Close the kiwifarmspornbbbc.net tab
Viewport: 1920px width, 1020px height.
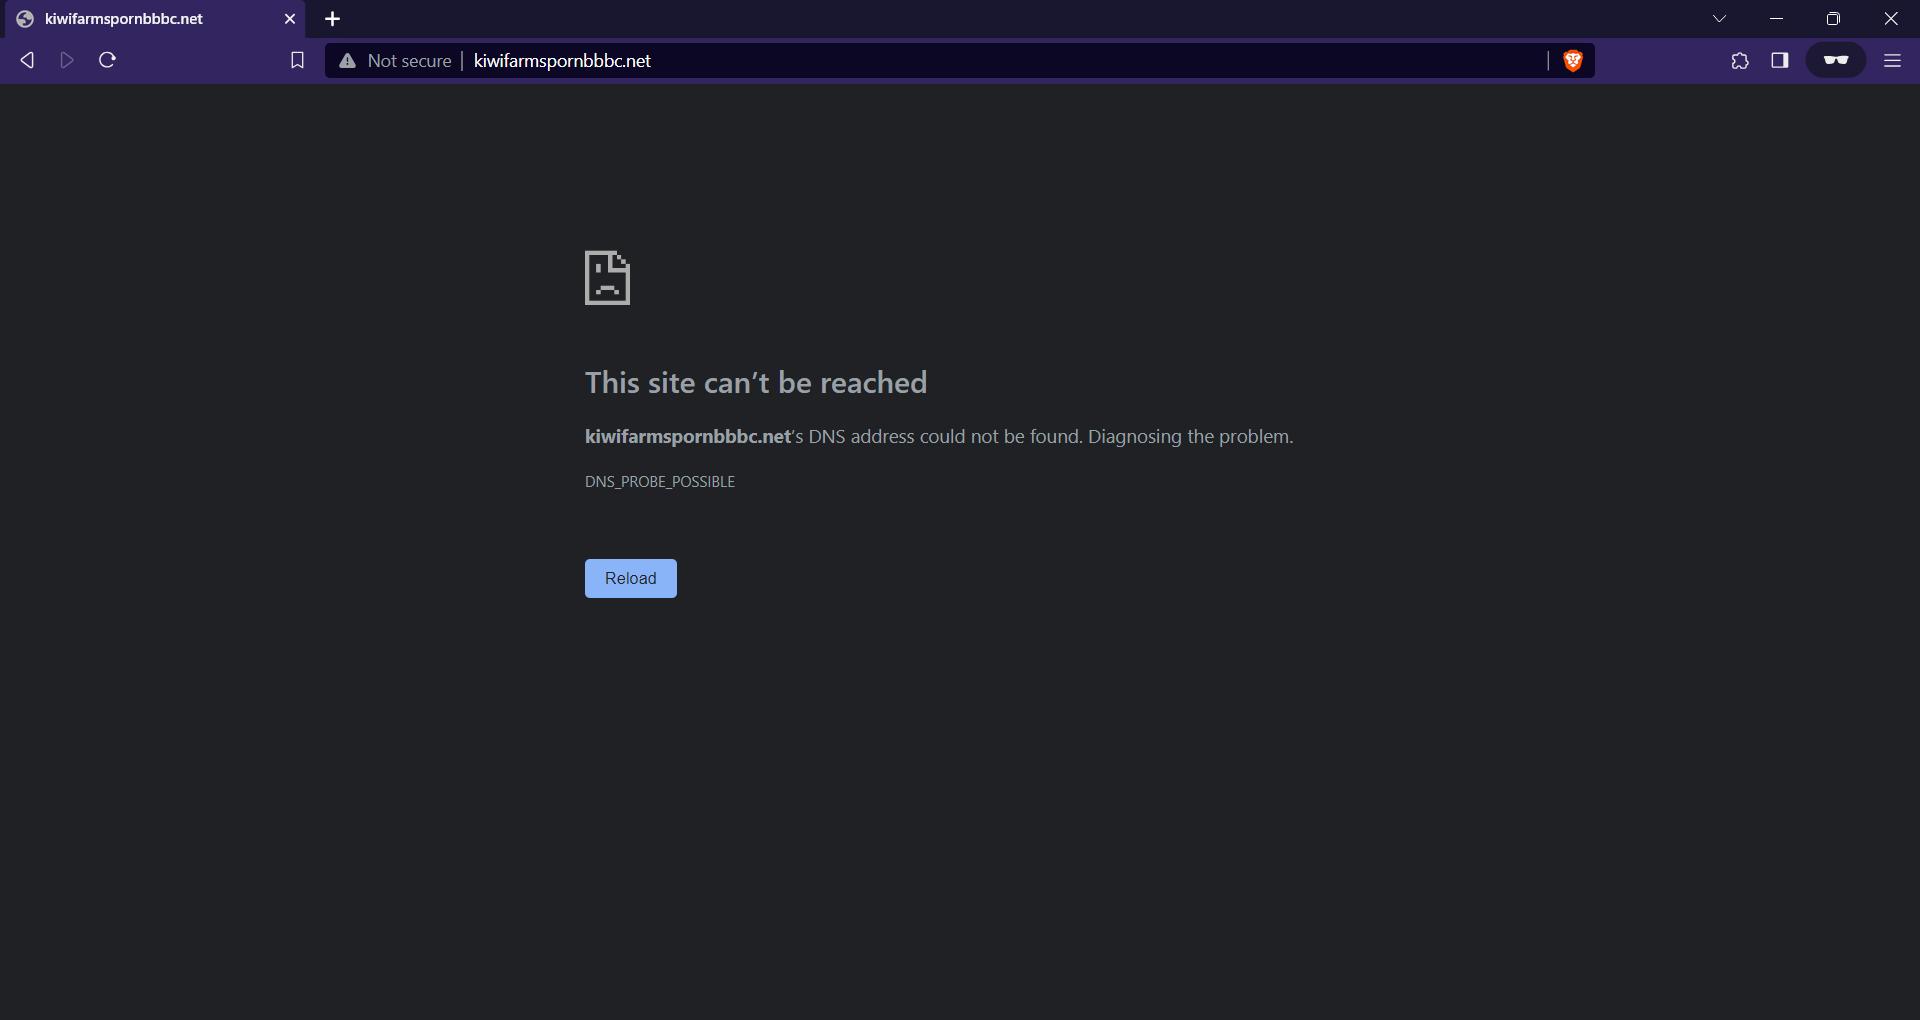pos(290,19)
